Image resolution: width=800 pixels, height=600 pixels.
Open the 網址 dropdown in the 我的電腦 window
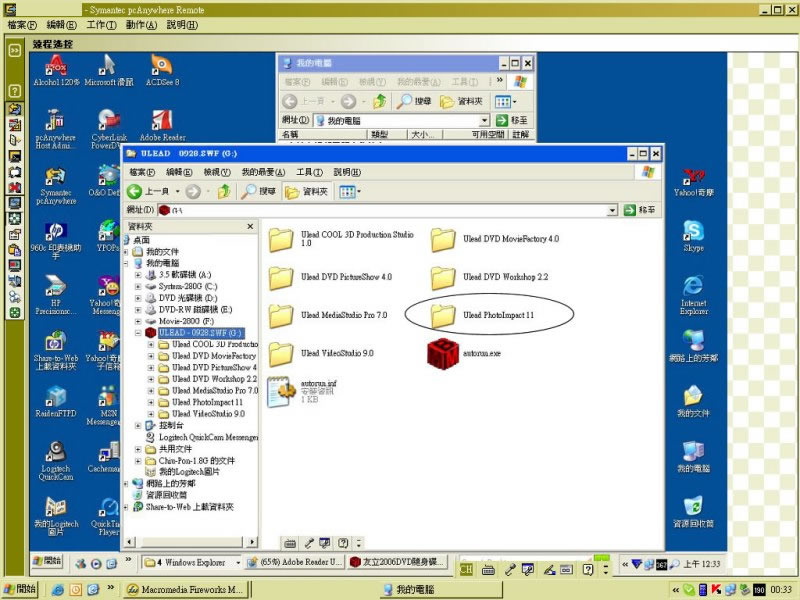tap(484, 120)
